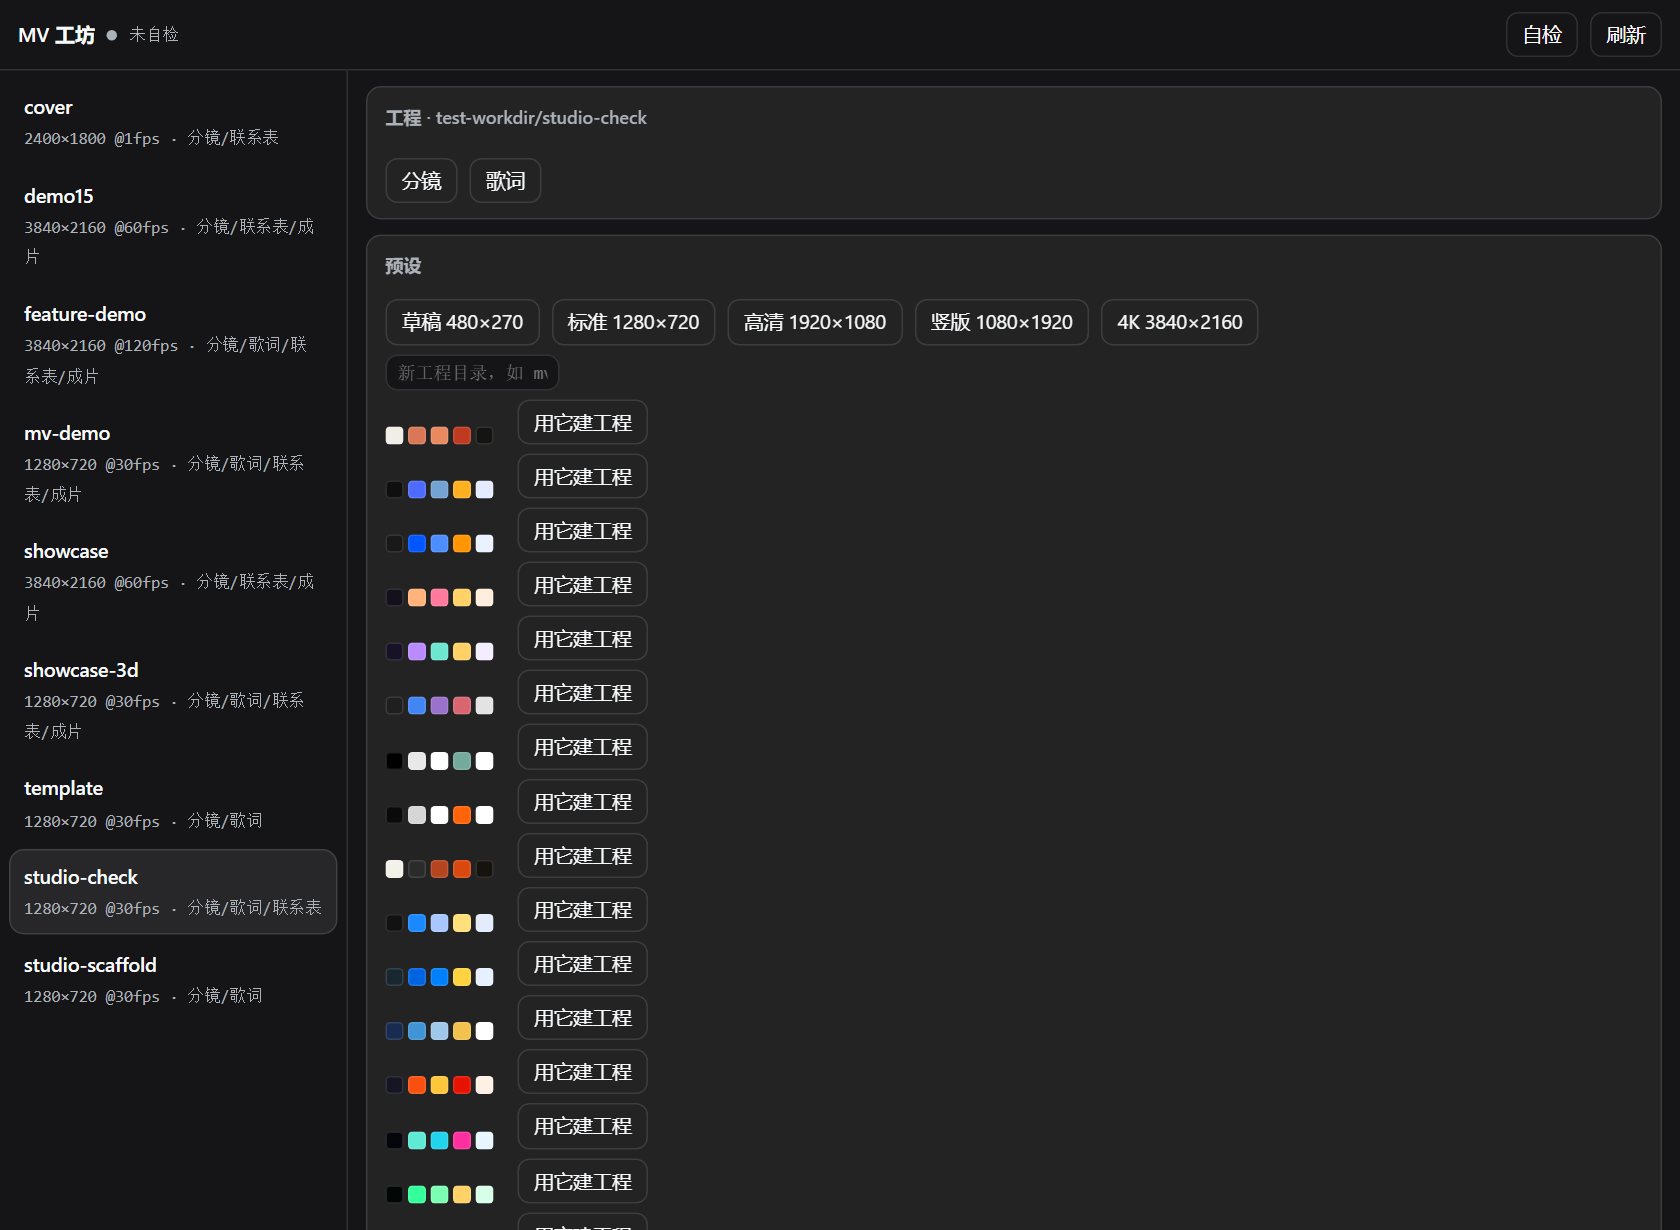Click 用它建工程 beside the cyan-magenta palette
Viewport: 1680px width, 1230px height.
[582, 1126]
